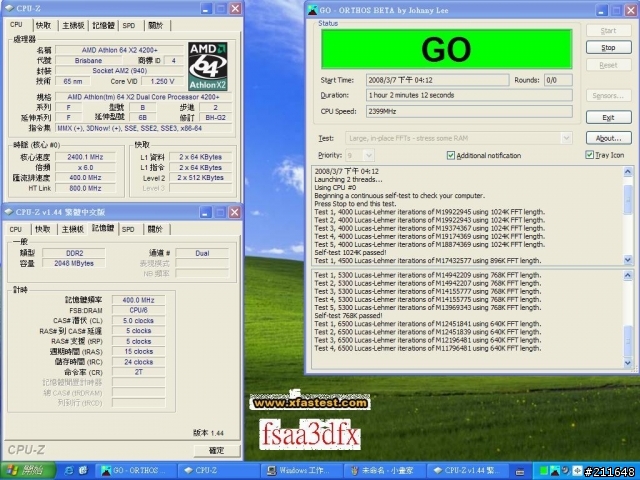Select 主機板 tab in top CPU-Z window

tap(73, 25)
